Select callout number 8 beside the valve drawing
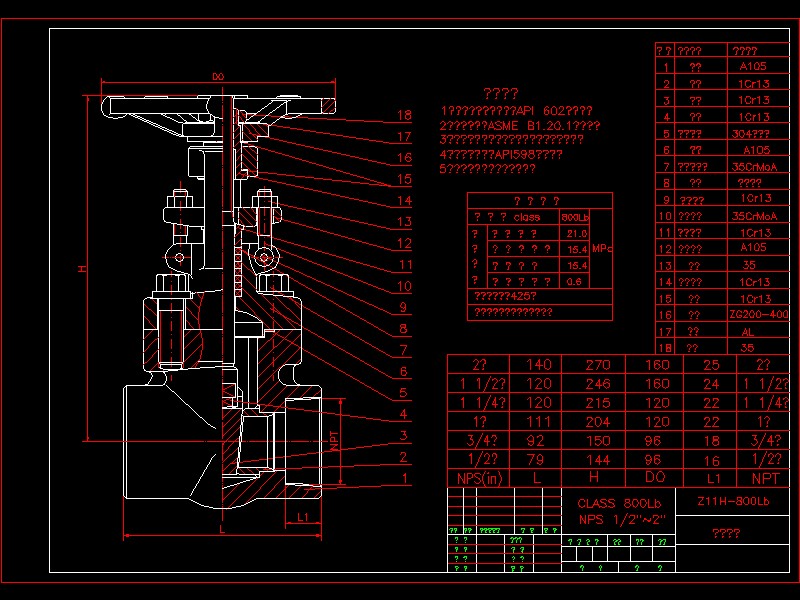This screenshot has width=800, height=600. (x=404, y=329)
